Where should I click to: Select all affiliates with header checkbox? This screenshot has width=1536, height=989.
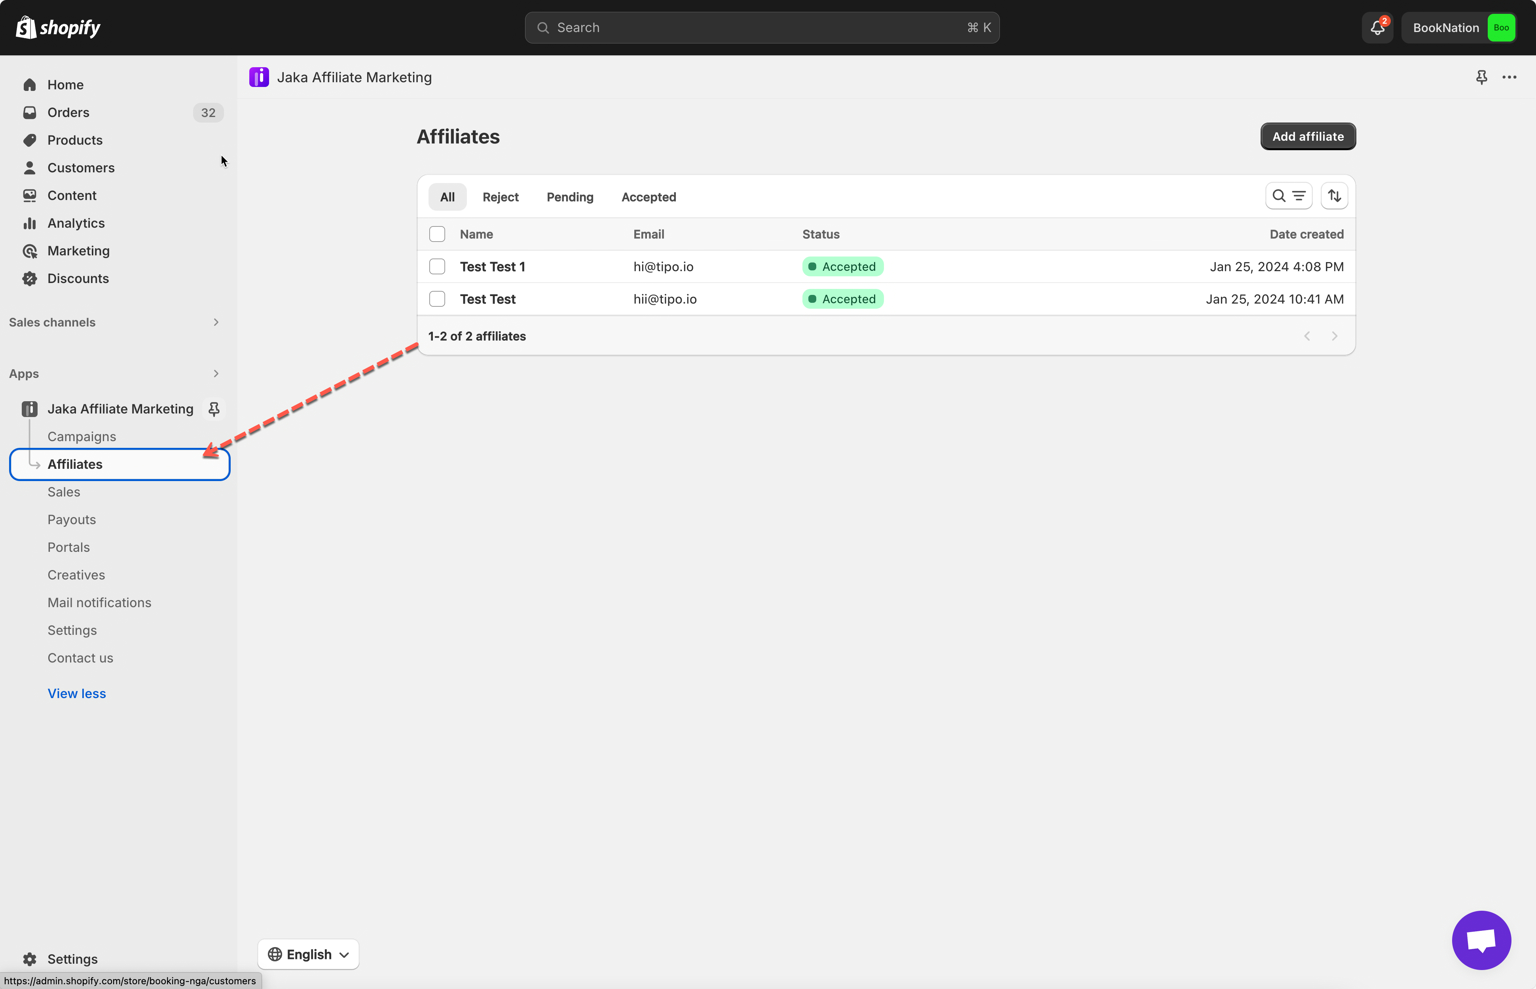pyautogui.click(x=437, y=234)
